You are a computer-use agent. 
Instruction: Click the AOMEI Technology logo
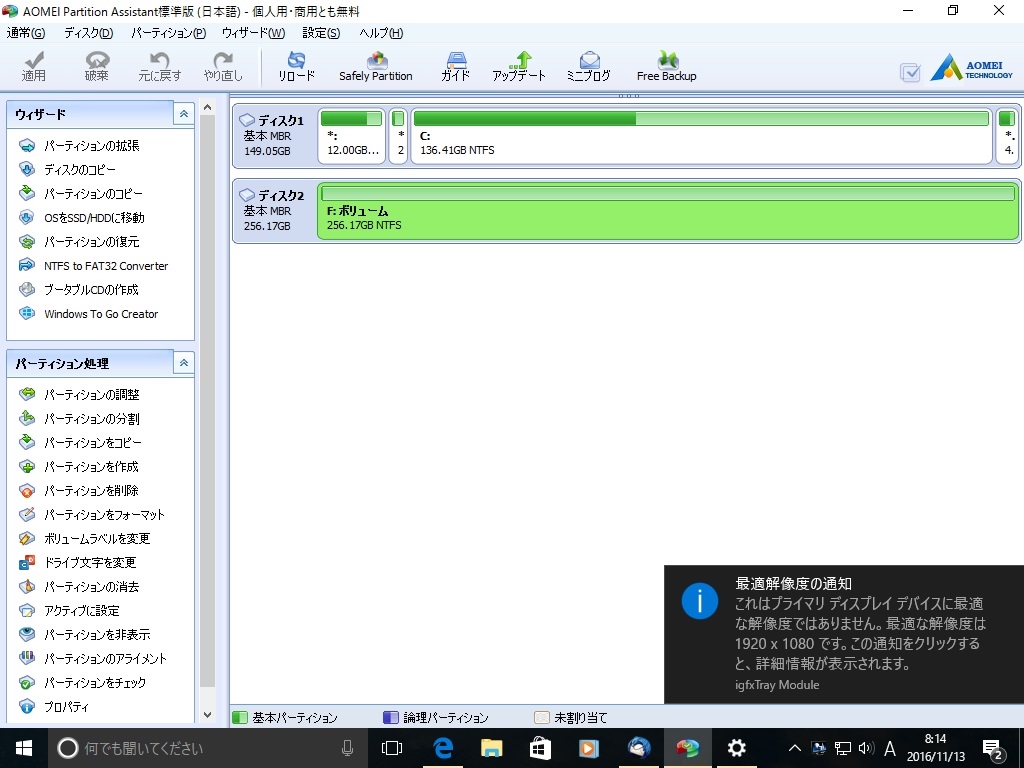(x=972, y=69)
